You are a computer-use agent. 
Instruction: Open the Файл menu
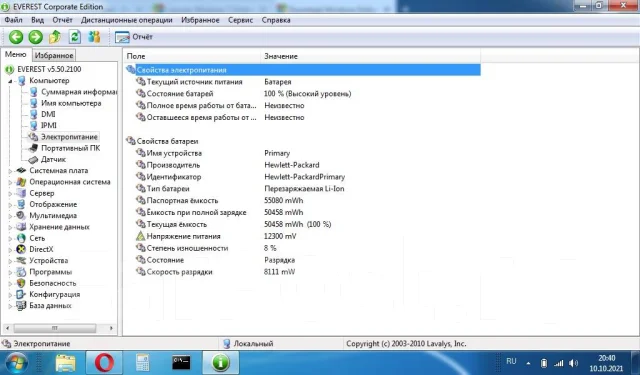point(13,20)
